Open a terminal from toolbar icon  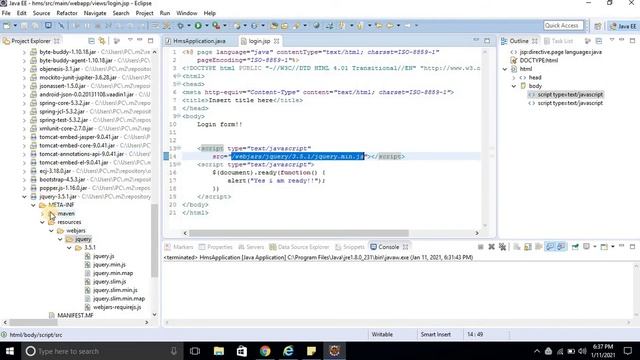[48, 26]
